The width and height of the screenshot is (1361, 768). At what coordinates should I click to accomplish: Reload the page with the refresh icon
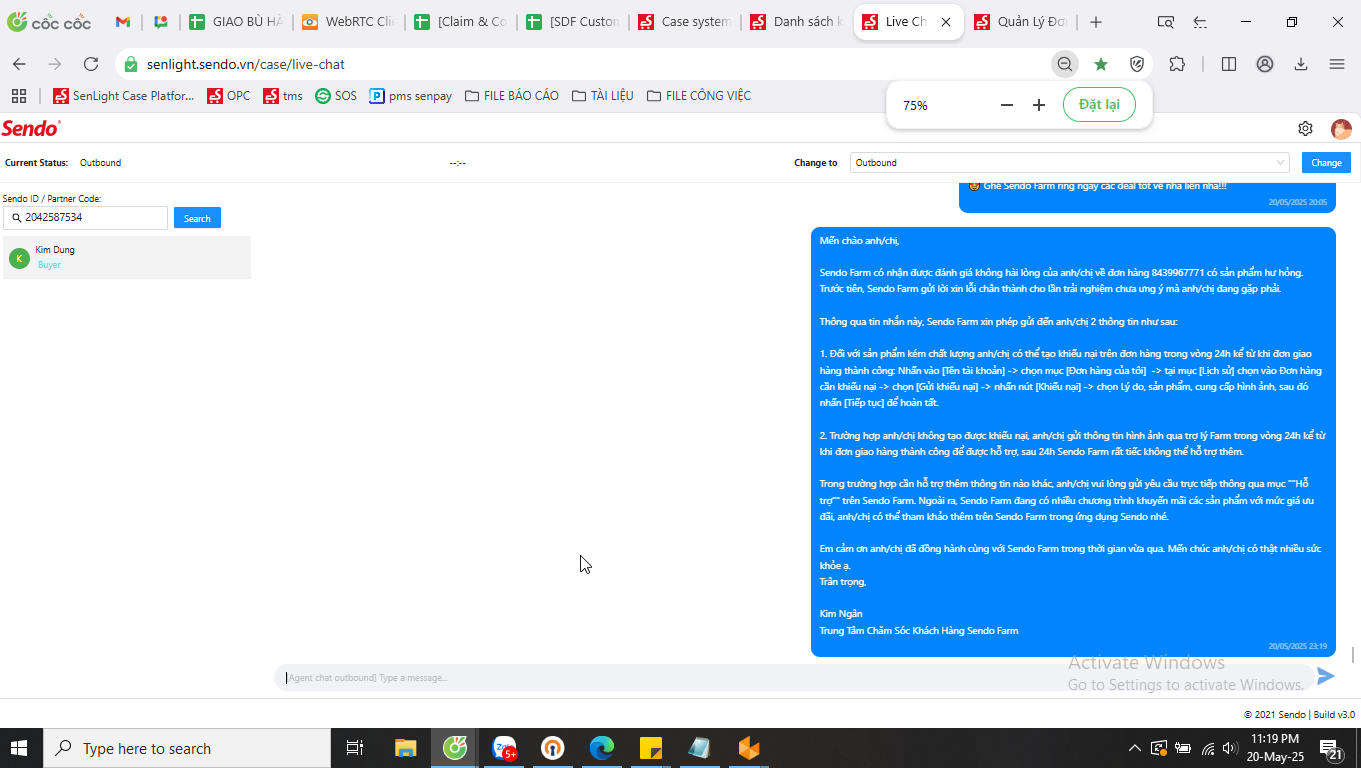[x=91, y=64]
